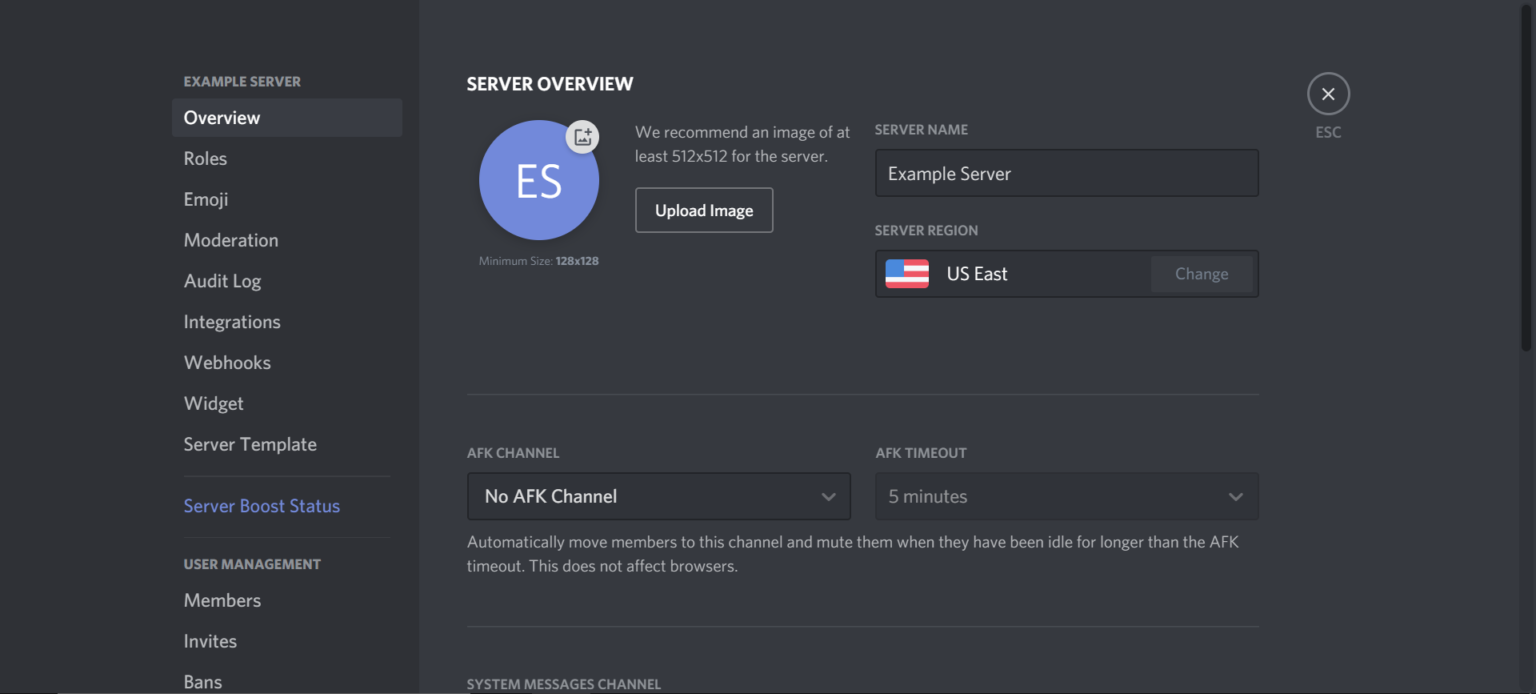Screen dimensions: 1536x694
Task: Click the ESC close icon
Action: (1328, 93)
